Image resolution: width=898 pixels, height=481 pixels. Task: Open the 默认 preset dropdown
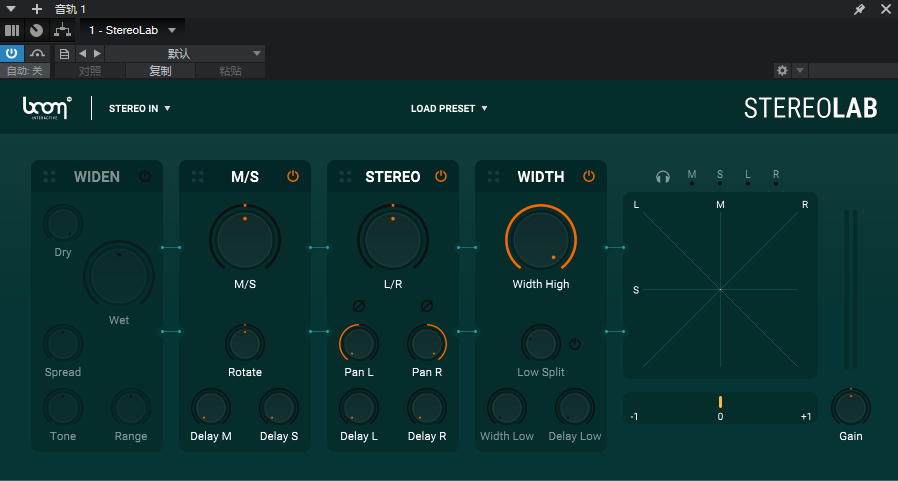pyautogui.click(x=185, y=54)
